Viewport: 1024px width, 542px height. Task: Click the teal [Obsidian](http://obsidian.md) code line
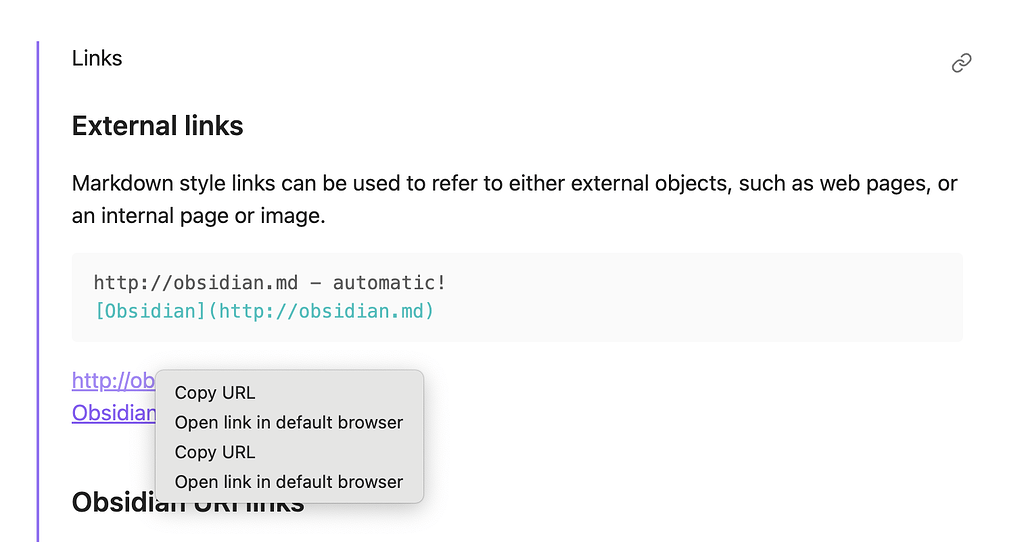pos(264,311)
